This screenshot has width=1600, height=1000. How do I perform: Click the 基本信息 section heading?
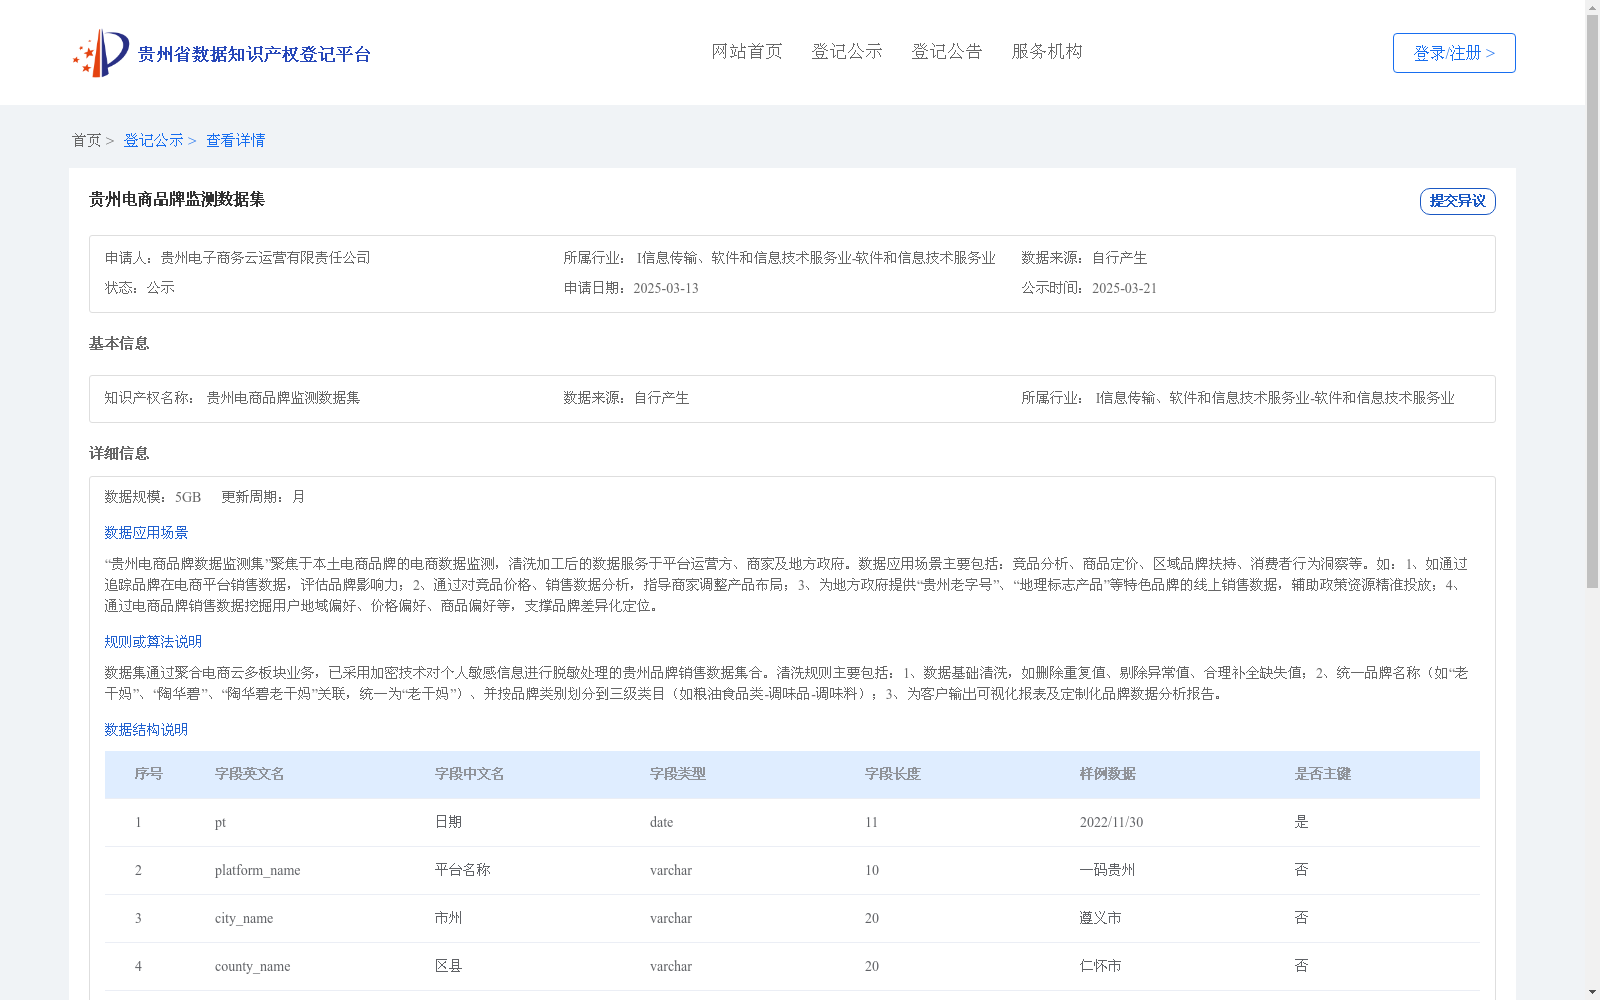[x=119, y=344]
